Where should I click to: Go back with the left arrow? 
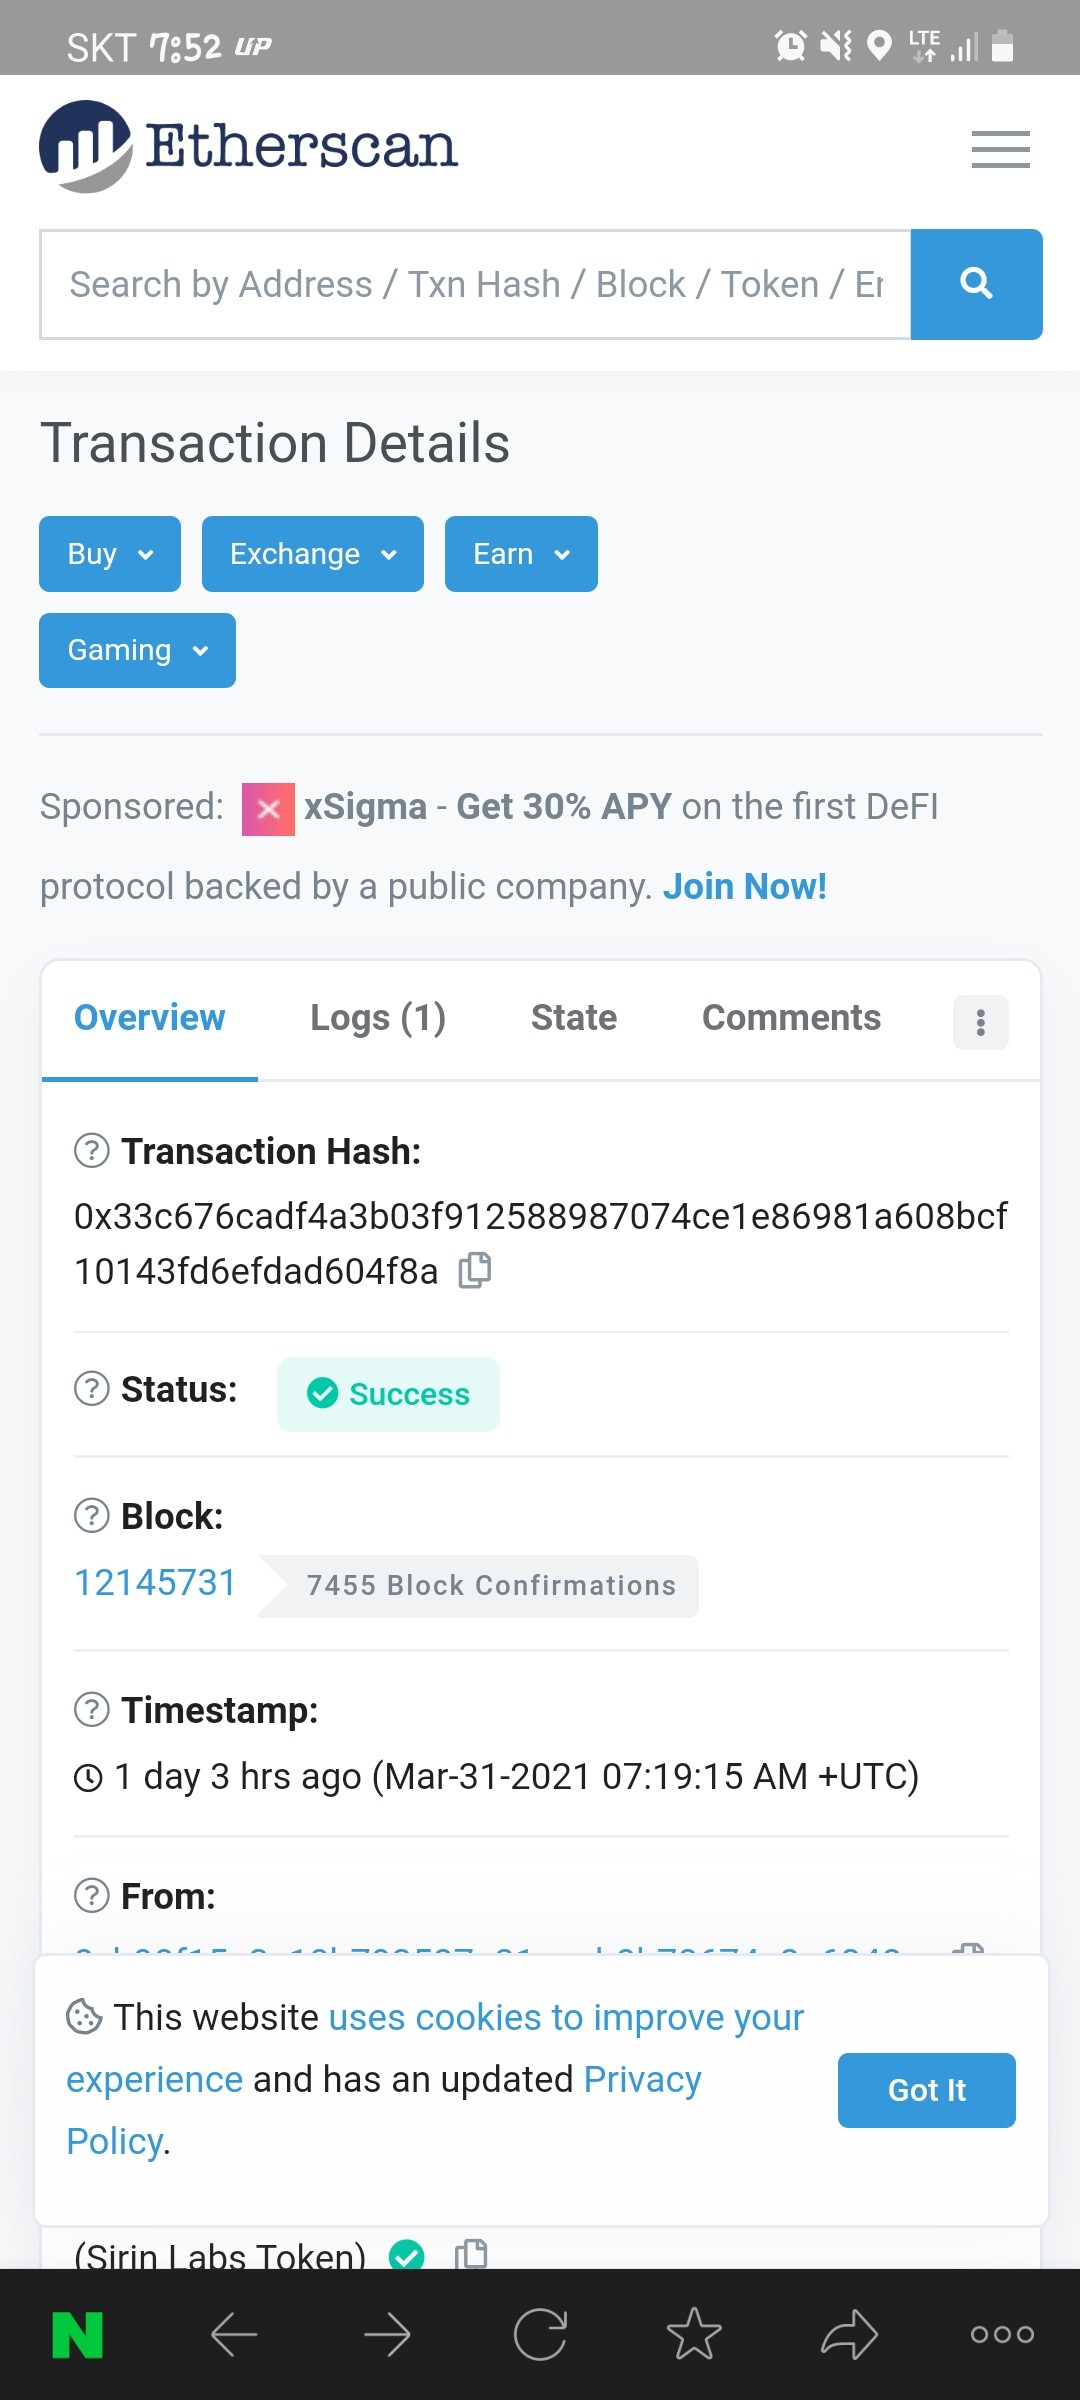coord(234,2334)
